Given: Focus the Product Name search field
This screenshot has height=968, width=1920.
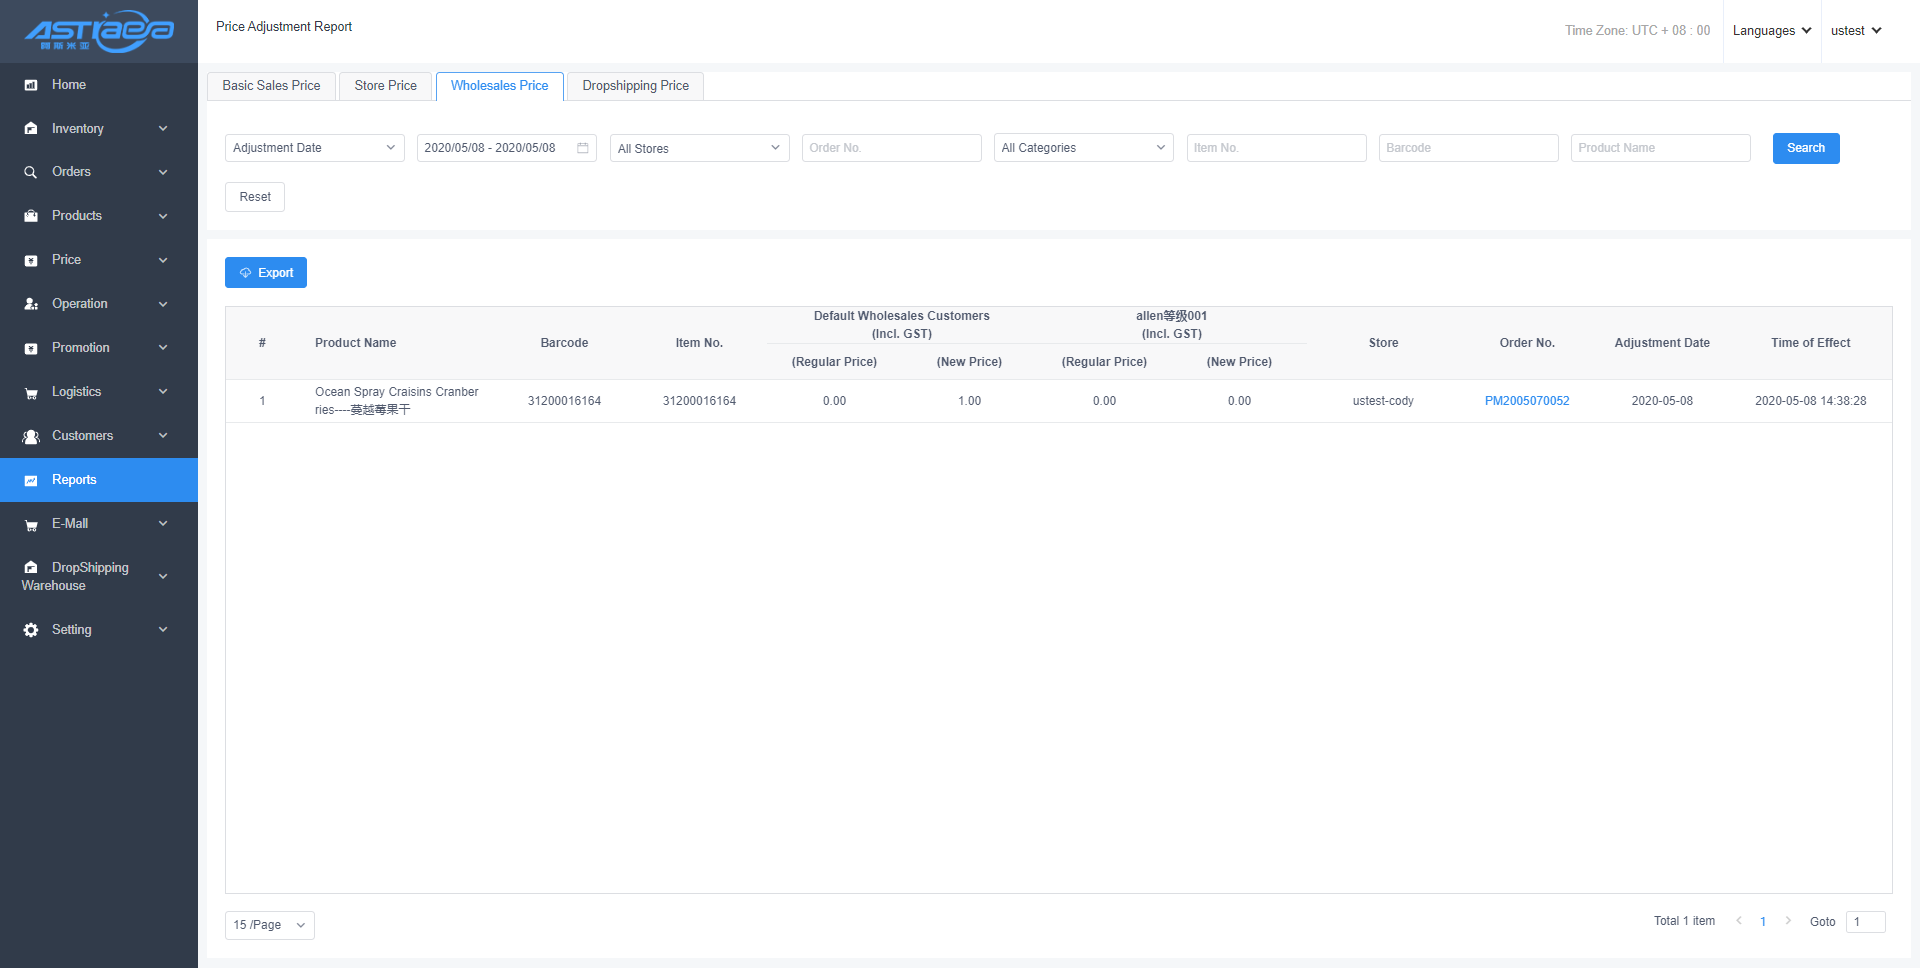Looking at the screenshot, I should point(1660,148).
